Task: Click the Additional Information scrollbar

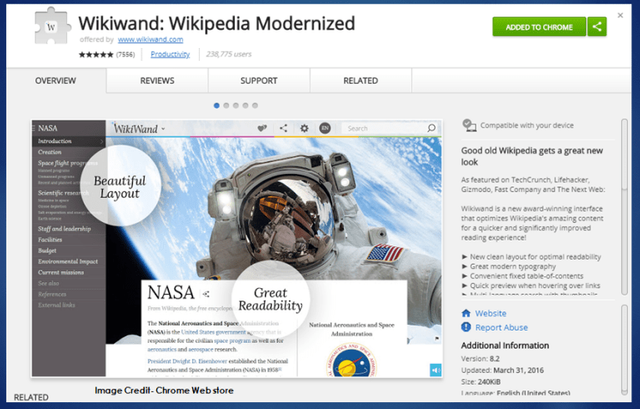Action: pyautogui.click(x=624, y=350)
